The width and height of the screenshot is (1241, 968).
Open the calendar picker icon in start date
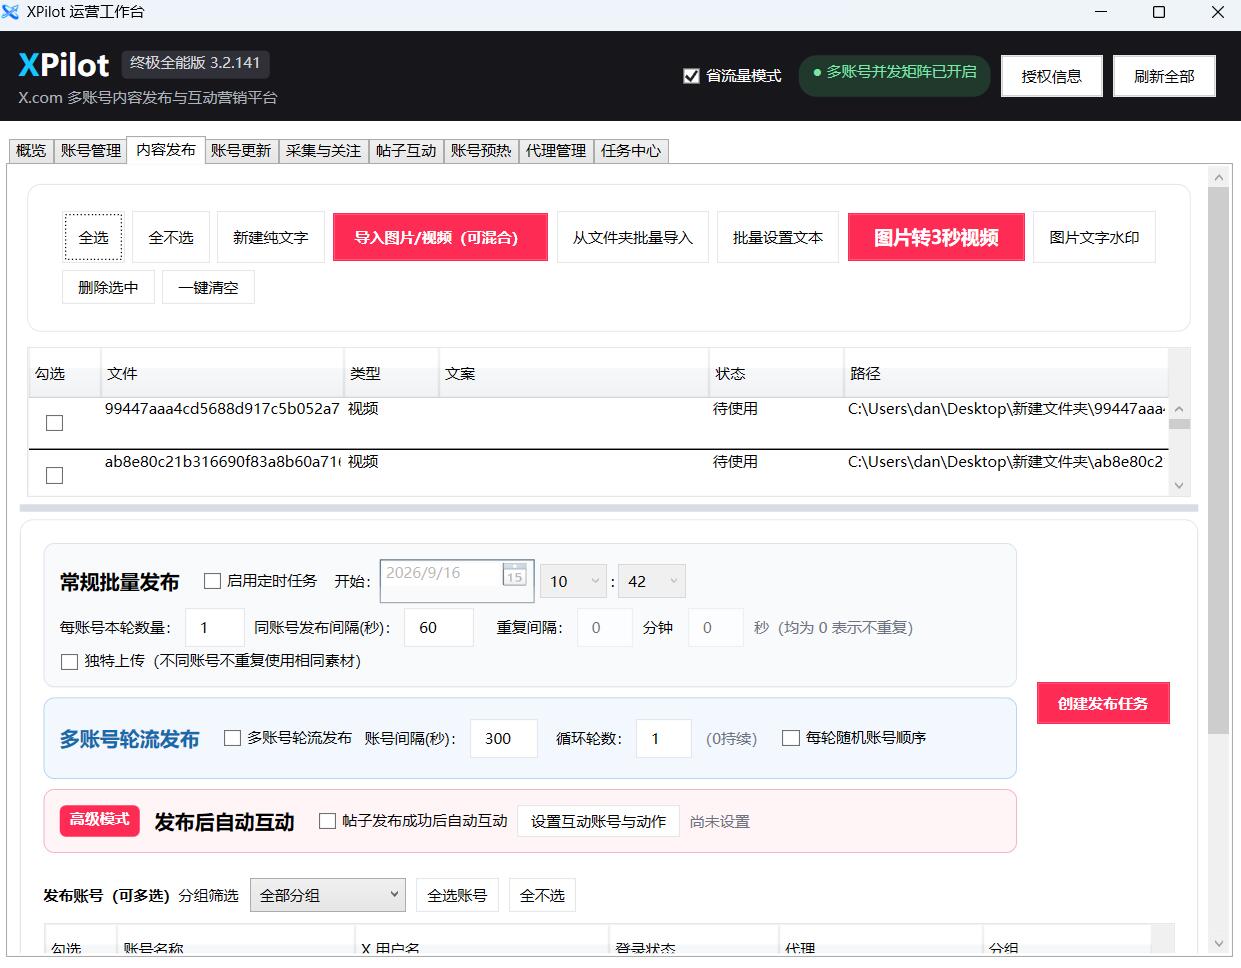514,575
